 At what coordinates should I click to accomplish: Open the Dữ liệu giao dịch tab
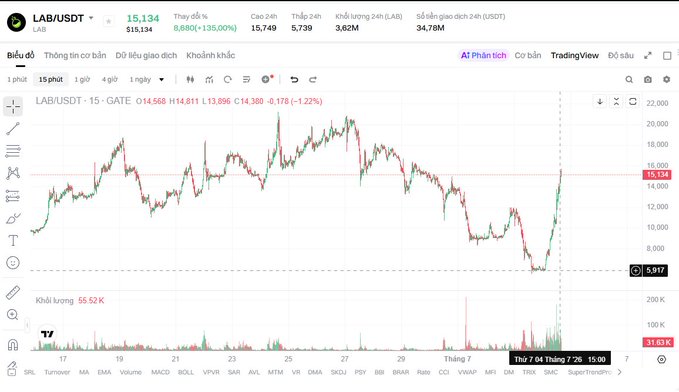[x=146, y=55]
